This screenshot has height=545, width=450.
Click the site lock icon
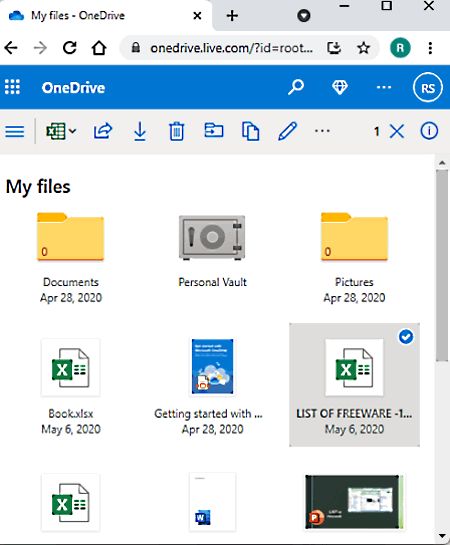136,48
